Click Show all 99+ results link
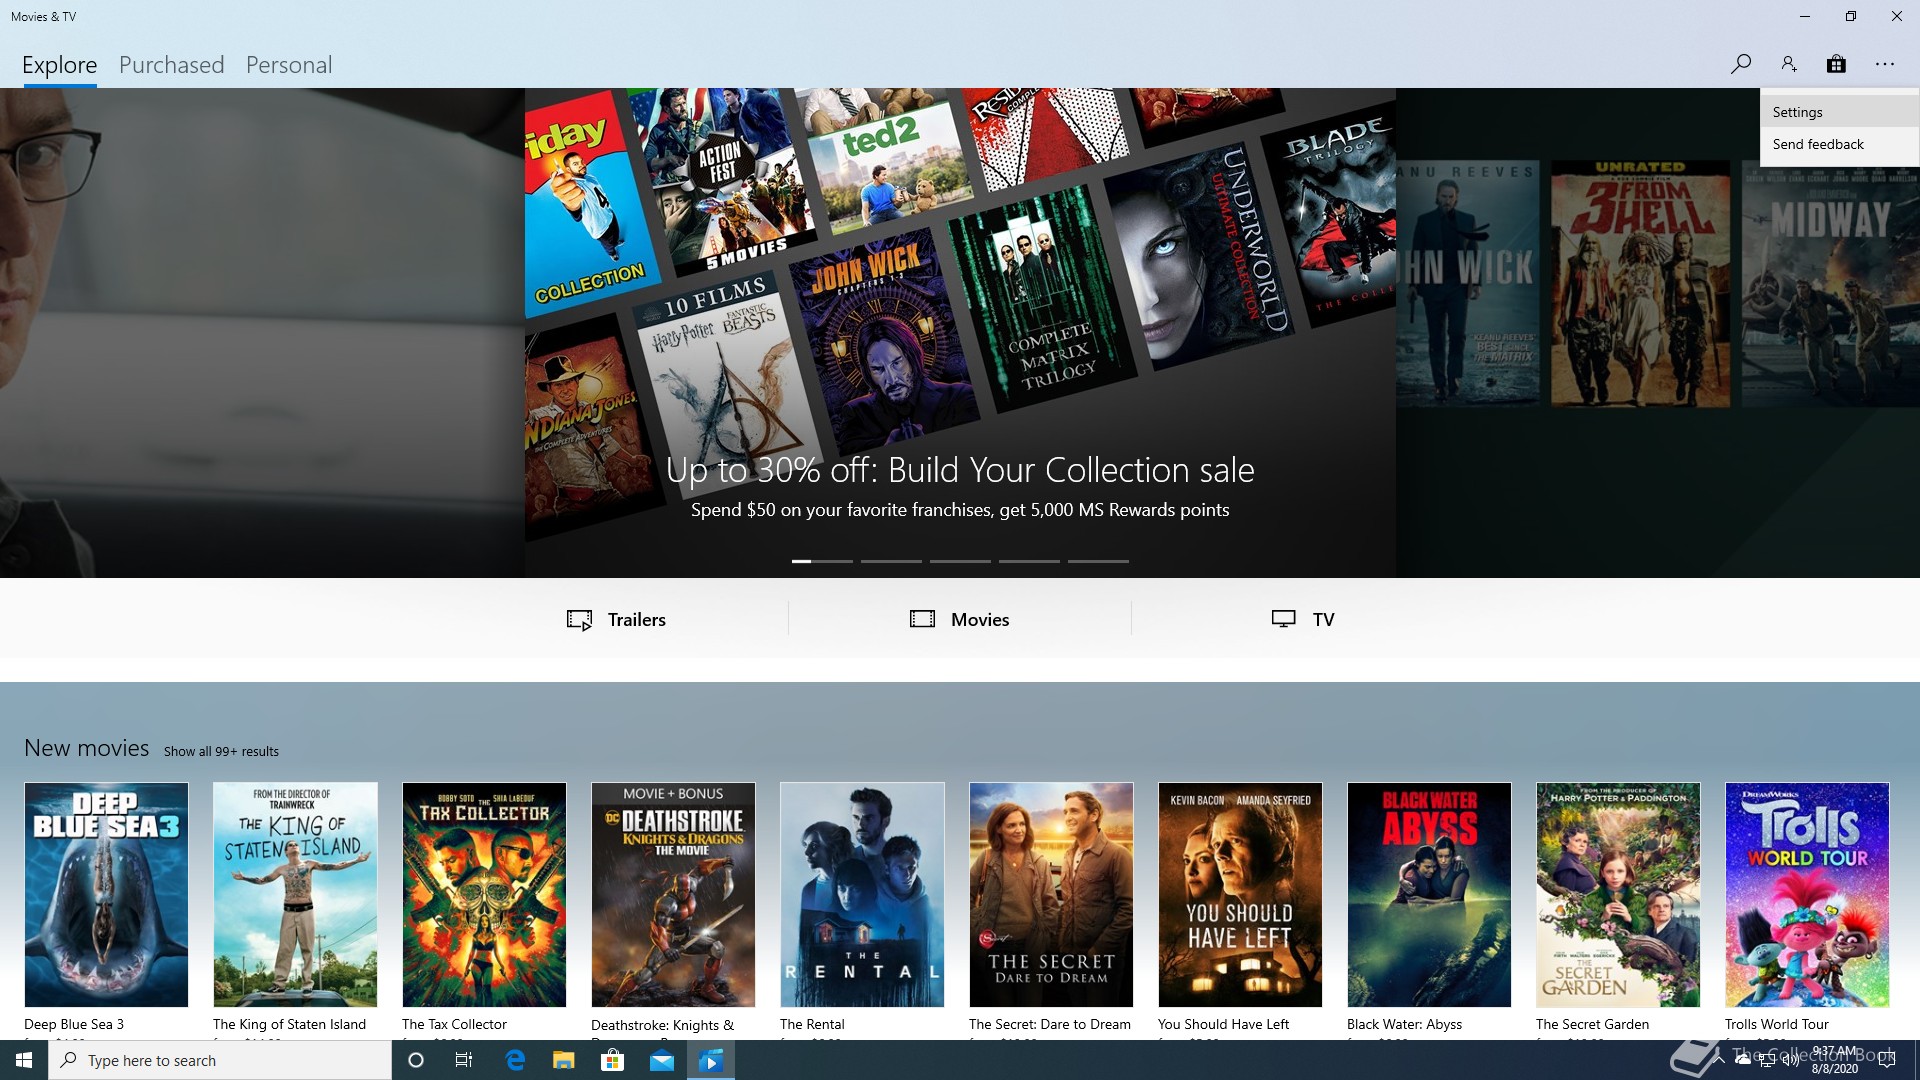 221,751
